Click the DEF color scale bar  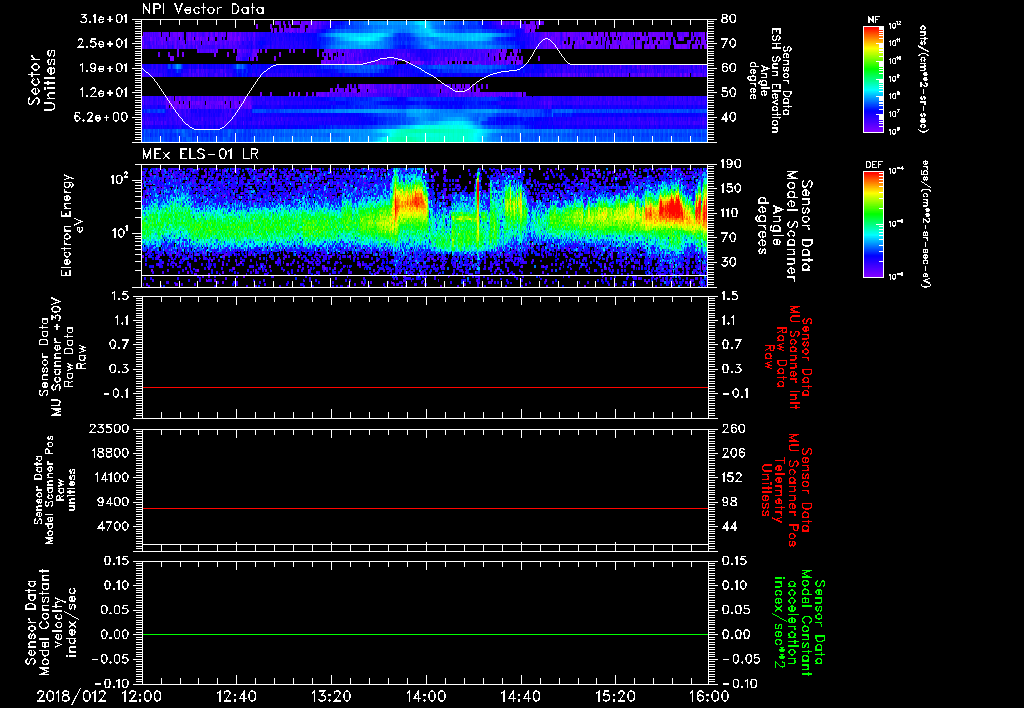tap(874, 224)
